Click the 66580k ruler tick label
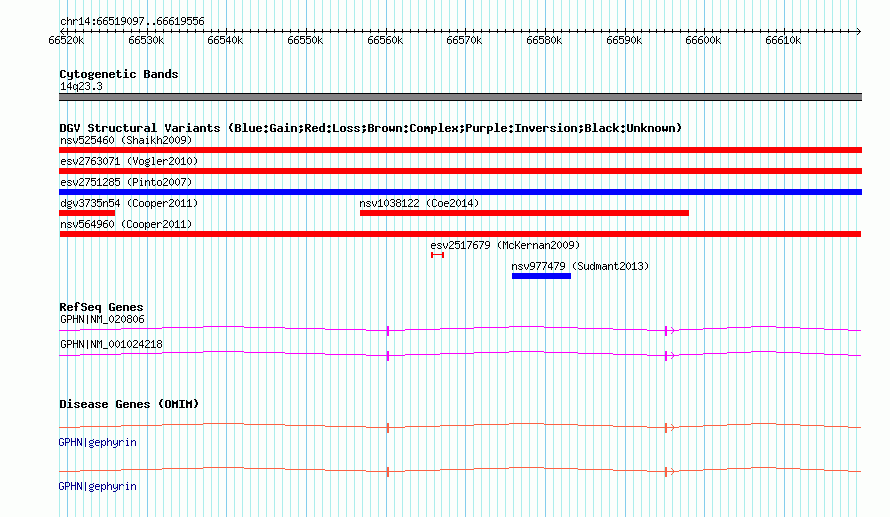 (544, 40)
